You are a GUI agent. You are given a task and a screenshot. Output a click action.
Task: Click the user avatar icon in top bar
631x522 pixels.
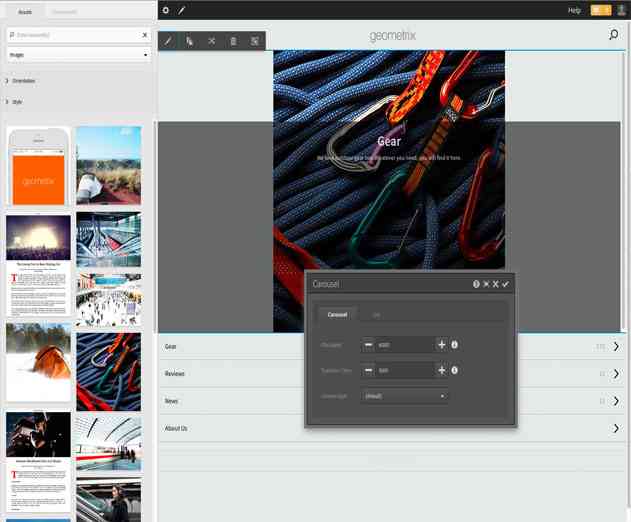pos(622,10)
